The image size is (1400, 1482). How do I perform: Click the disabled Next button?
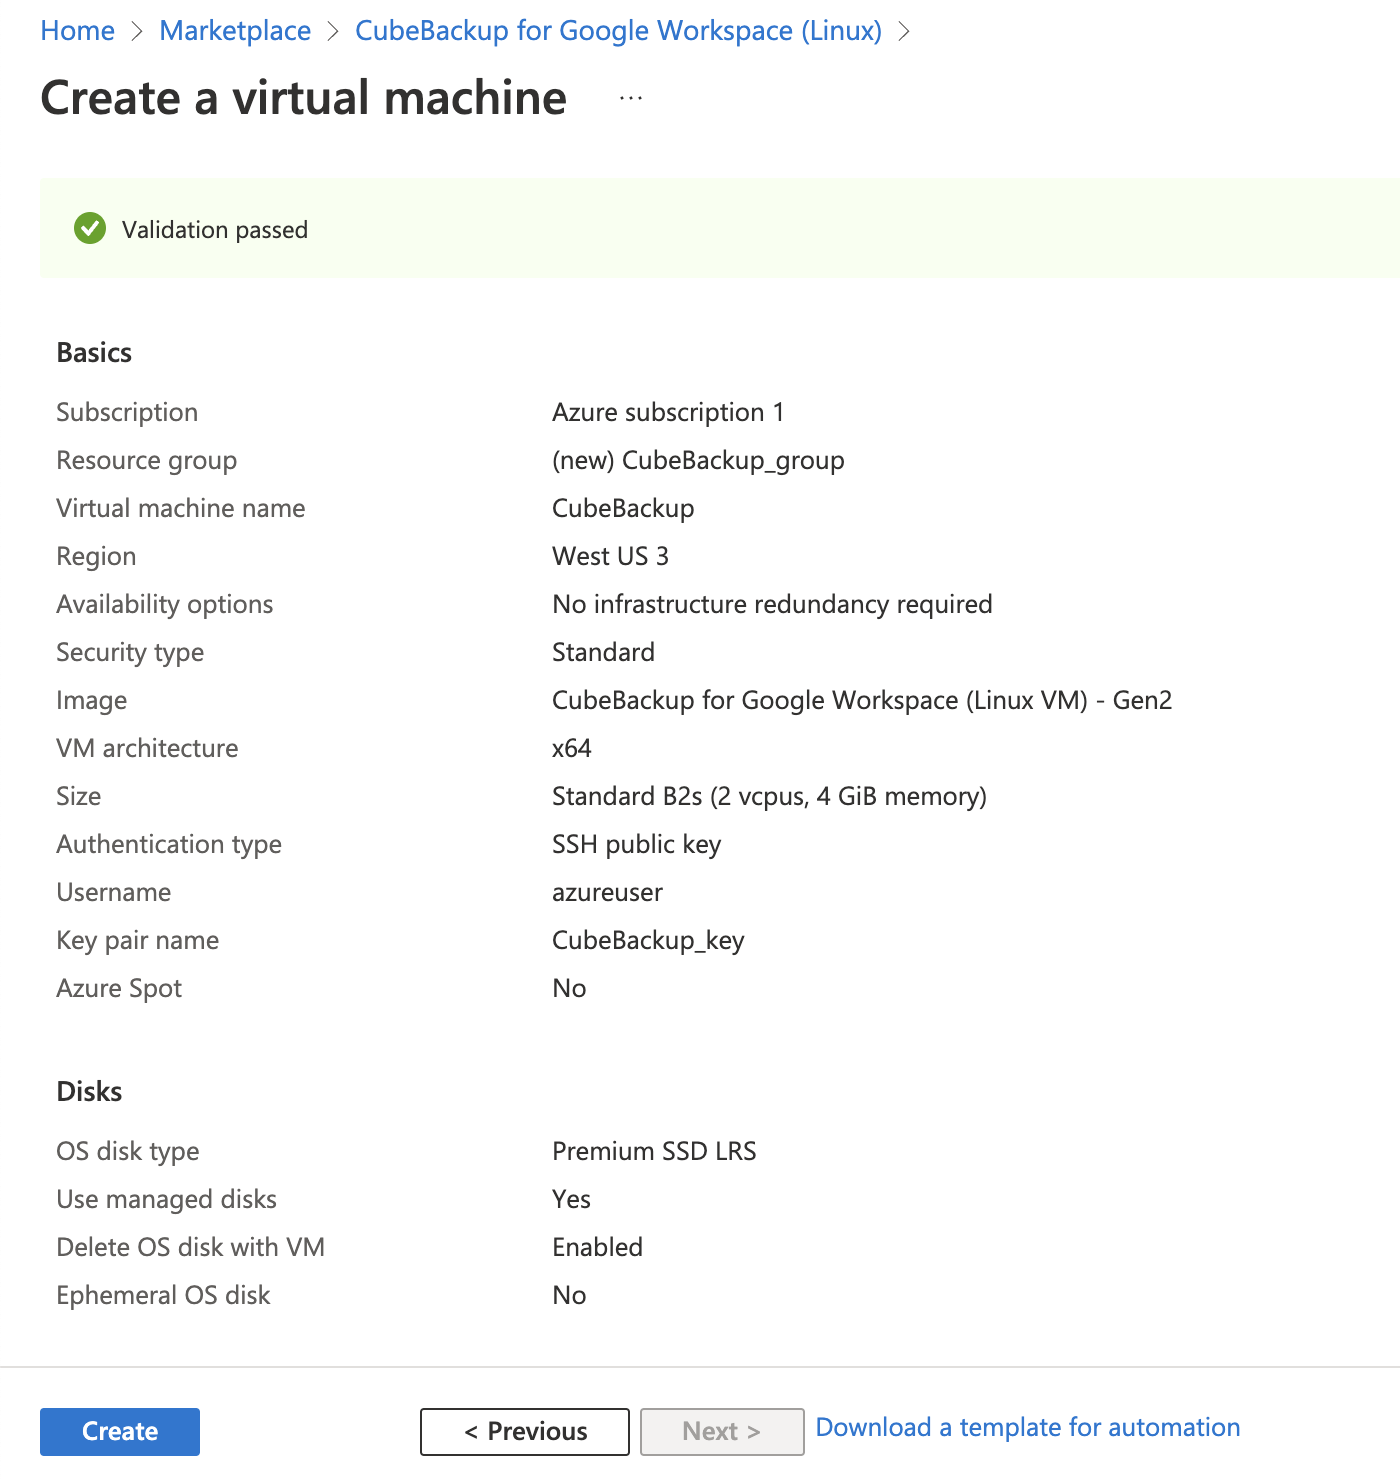click(x=722, y=1431)
